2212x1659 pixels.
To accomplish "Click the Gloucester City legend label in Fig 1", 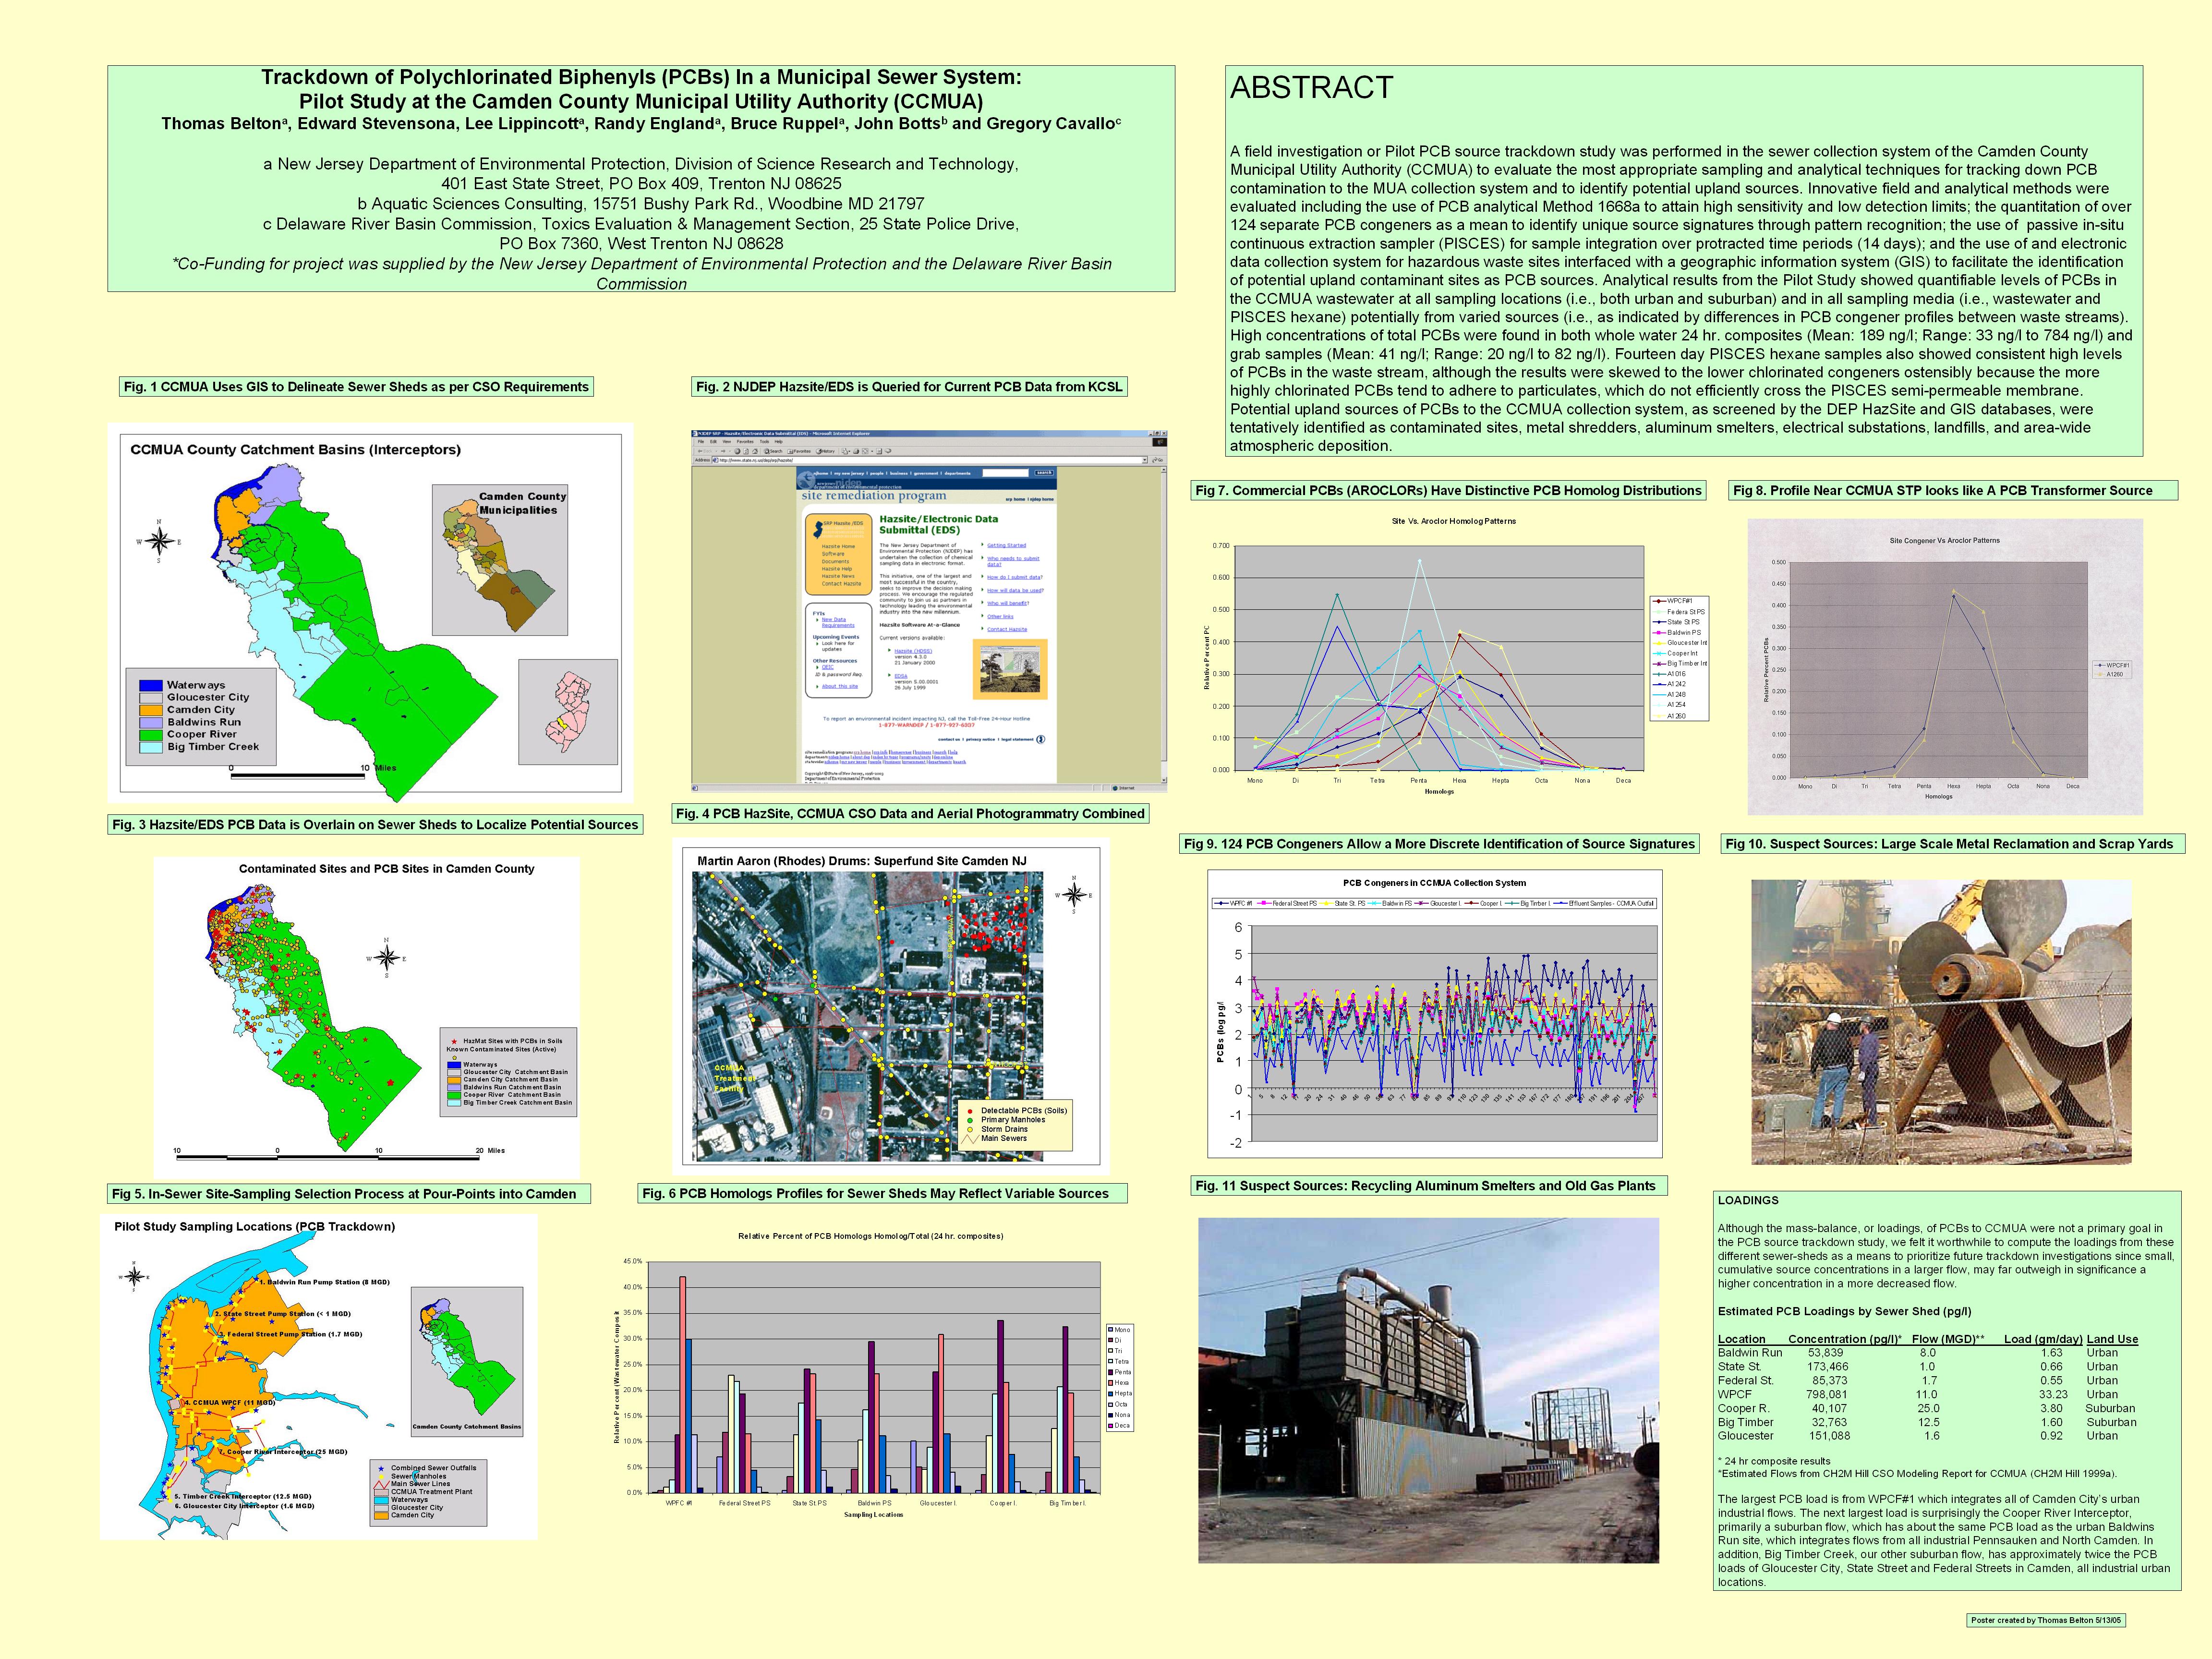I will click(208, 697).
